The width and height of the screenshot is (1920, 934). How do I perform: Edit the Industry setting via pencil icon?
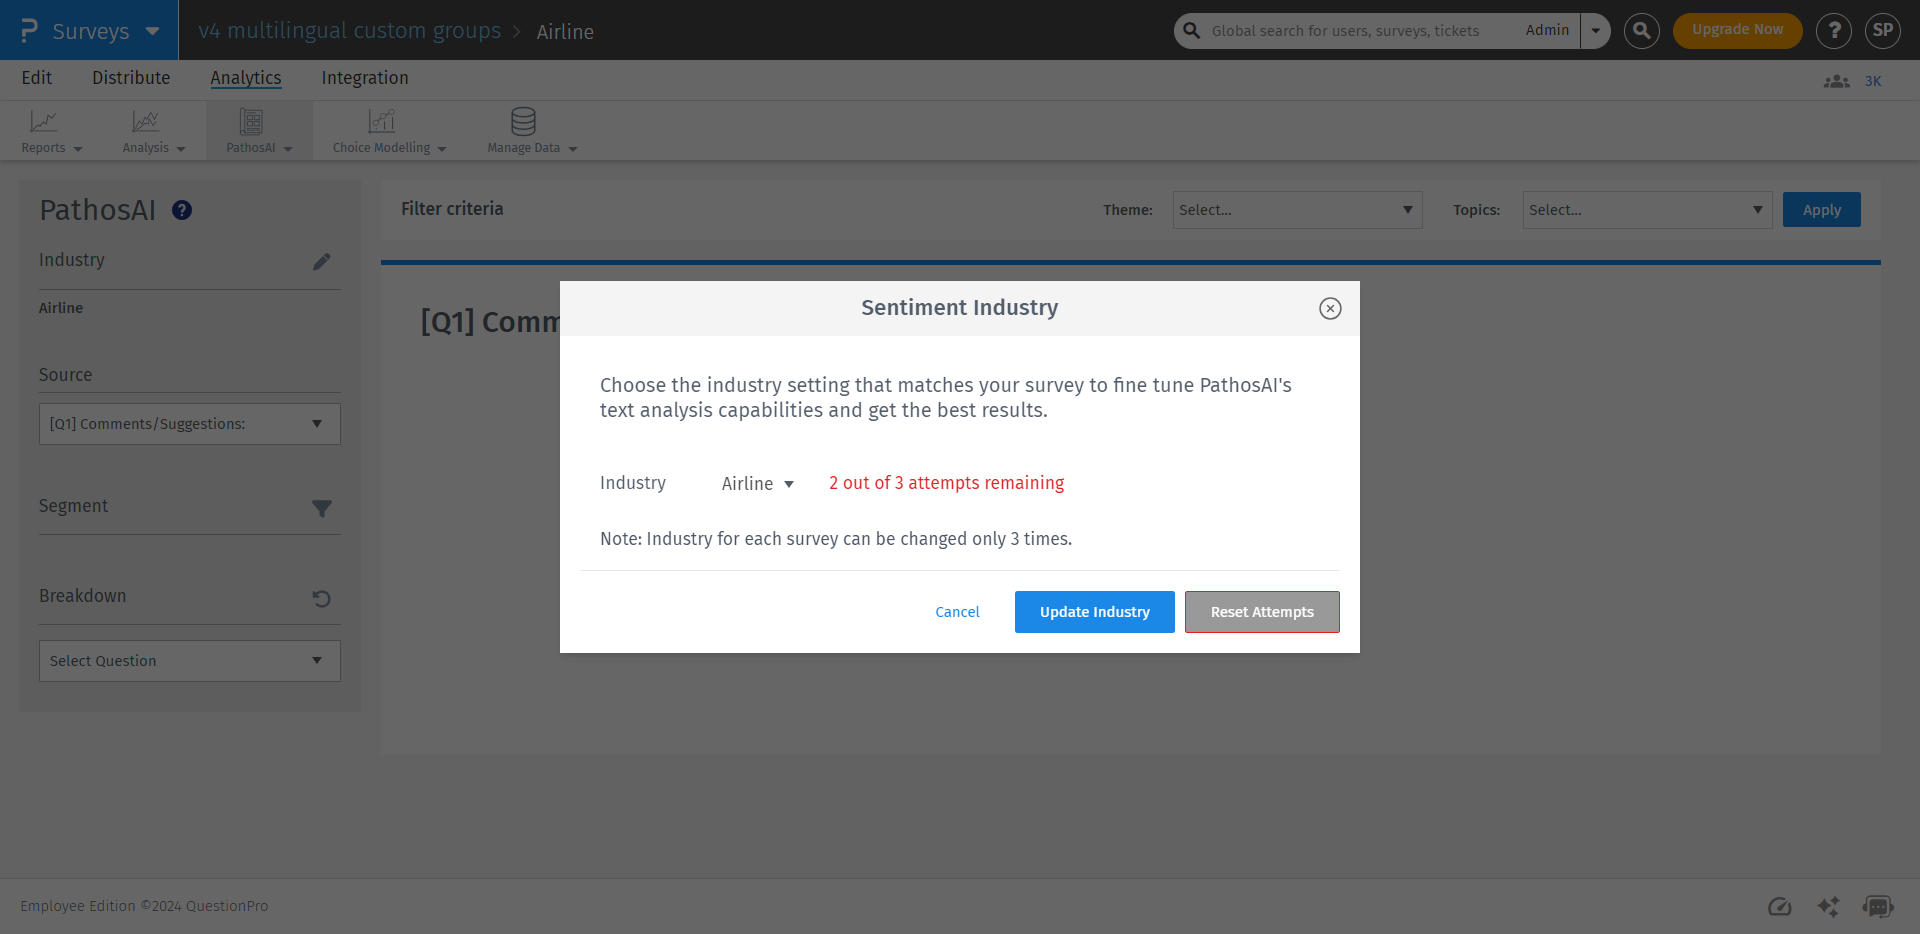coord(321,261)
